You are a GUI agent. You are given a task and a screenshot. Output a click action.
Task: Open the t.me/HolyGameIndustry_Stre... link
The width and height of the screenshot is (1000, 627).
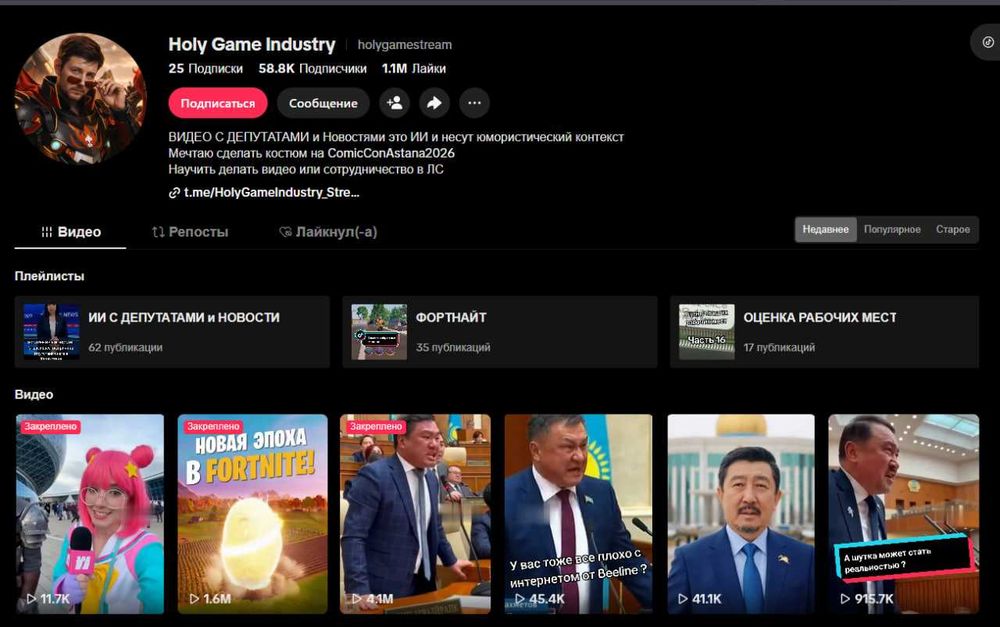coord(265,193)
